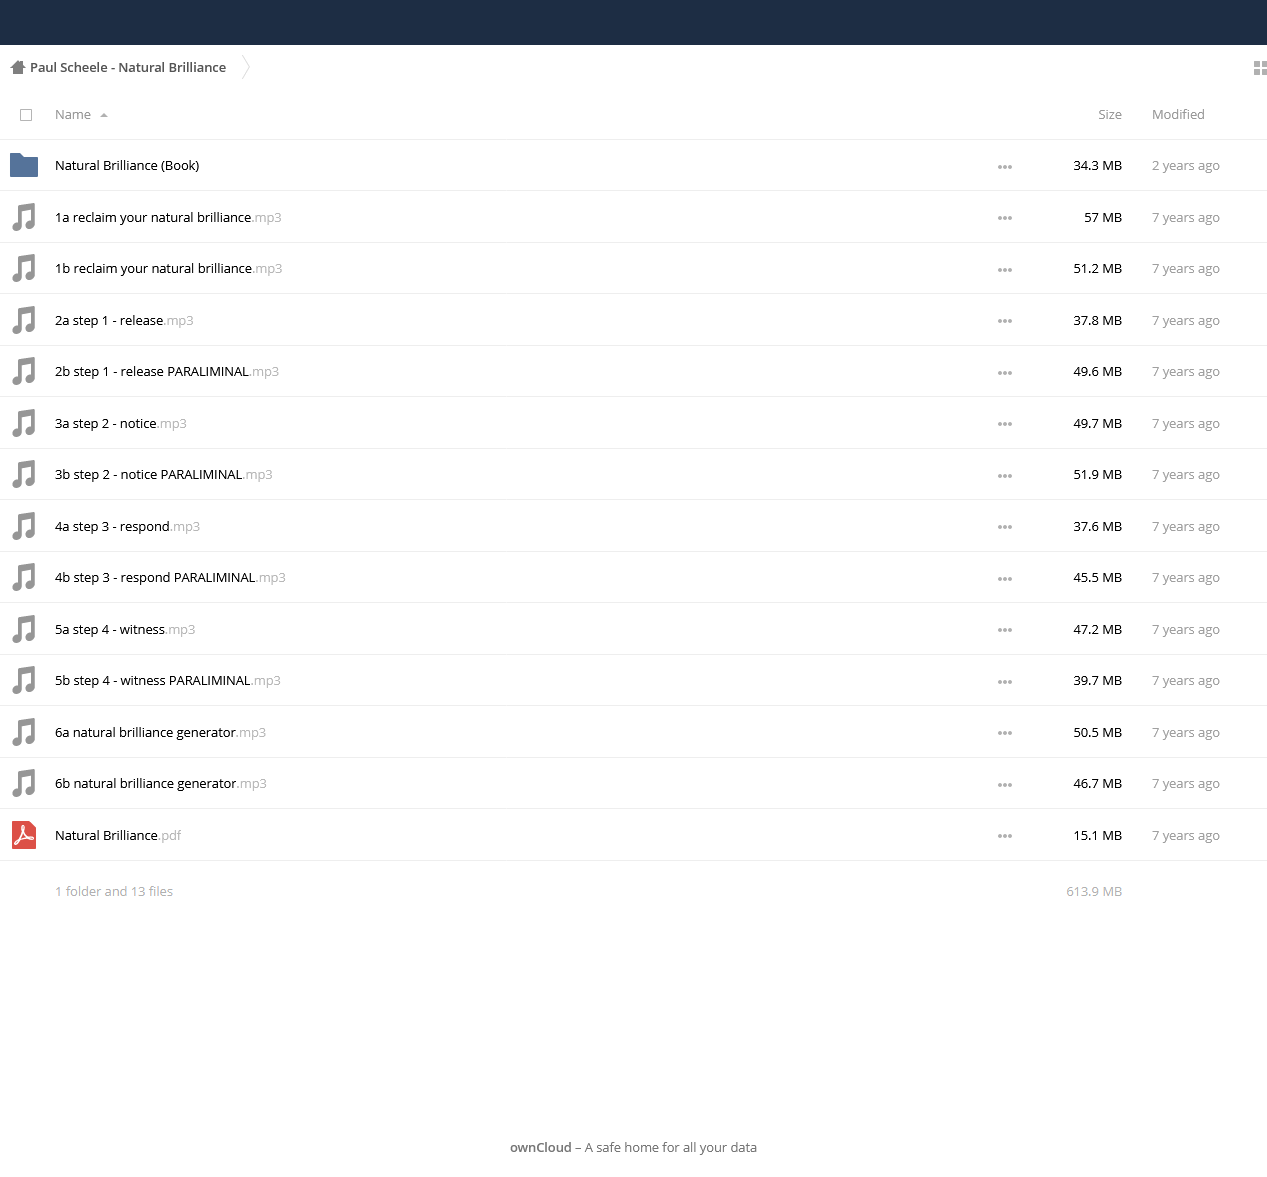The image size is (1267, 1177).
Task: Click music icon for 4b step 3 - respond PARALIMINAL
Action: click(24, 577)
